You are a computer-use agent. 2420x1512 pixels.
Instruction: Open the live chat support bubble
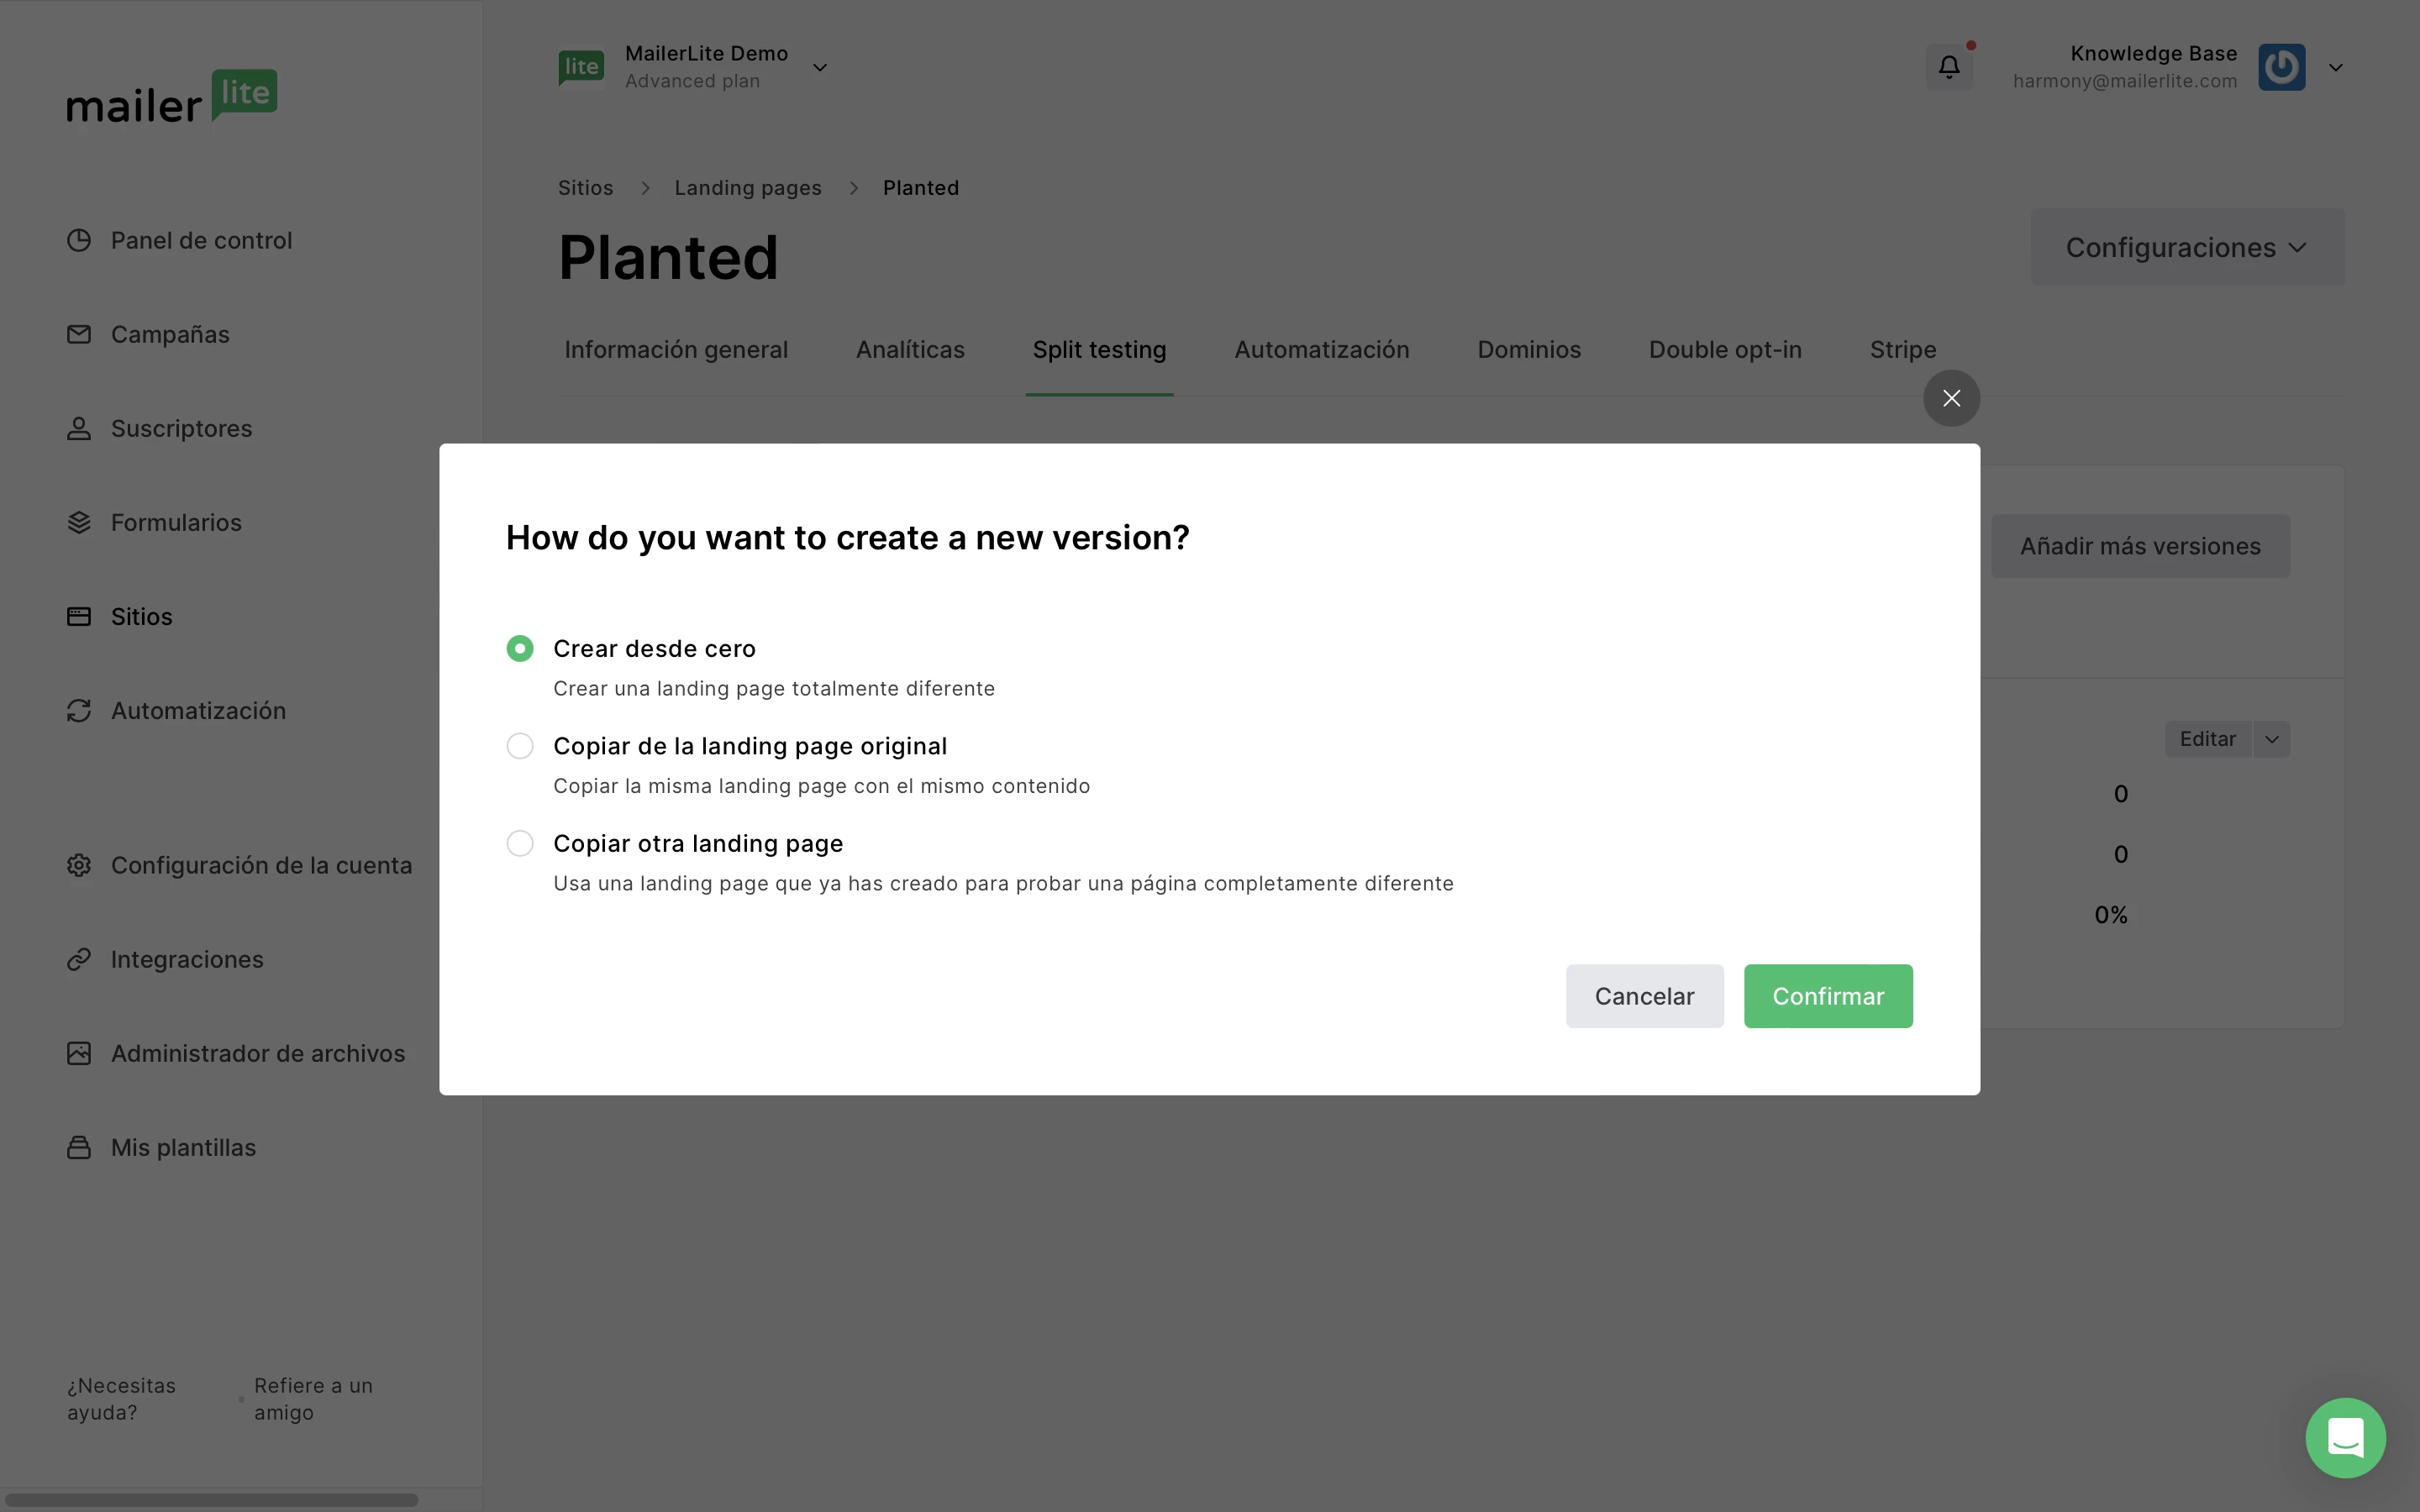tap(2345, 1437)
